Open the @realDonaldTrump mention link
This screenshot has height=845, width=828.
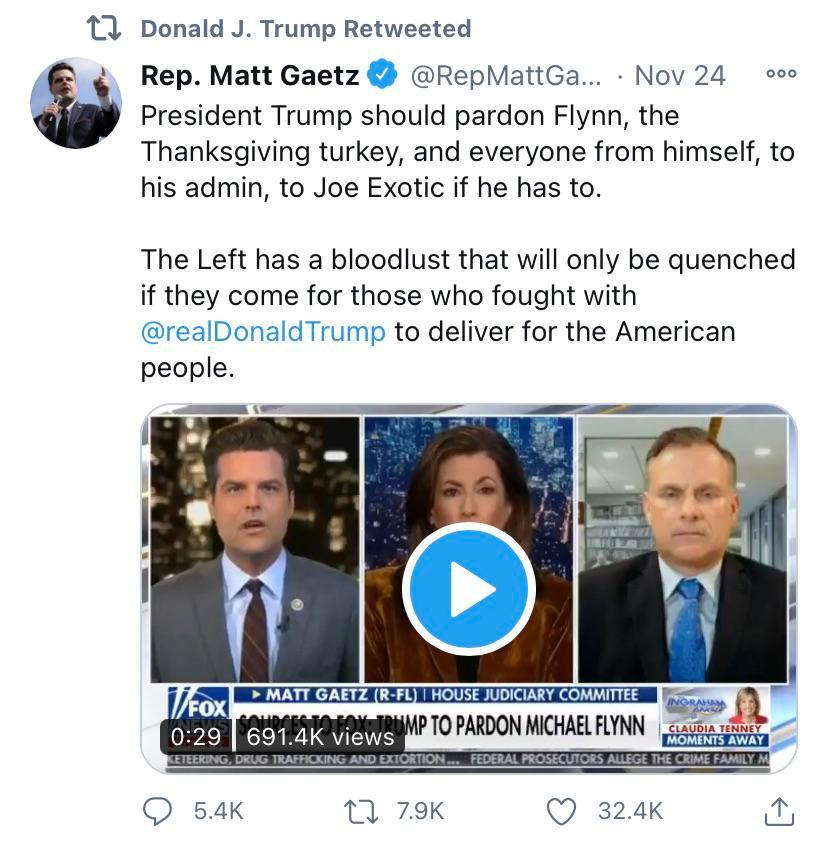(263, 331)
